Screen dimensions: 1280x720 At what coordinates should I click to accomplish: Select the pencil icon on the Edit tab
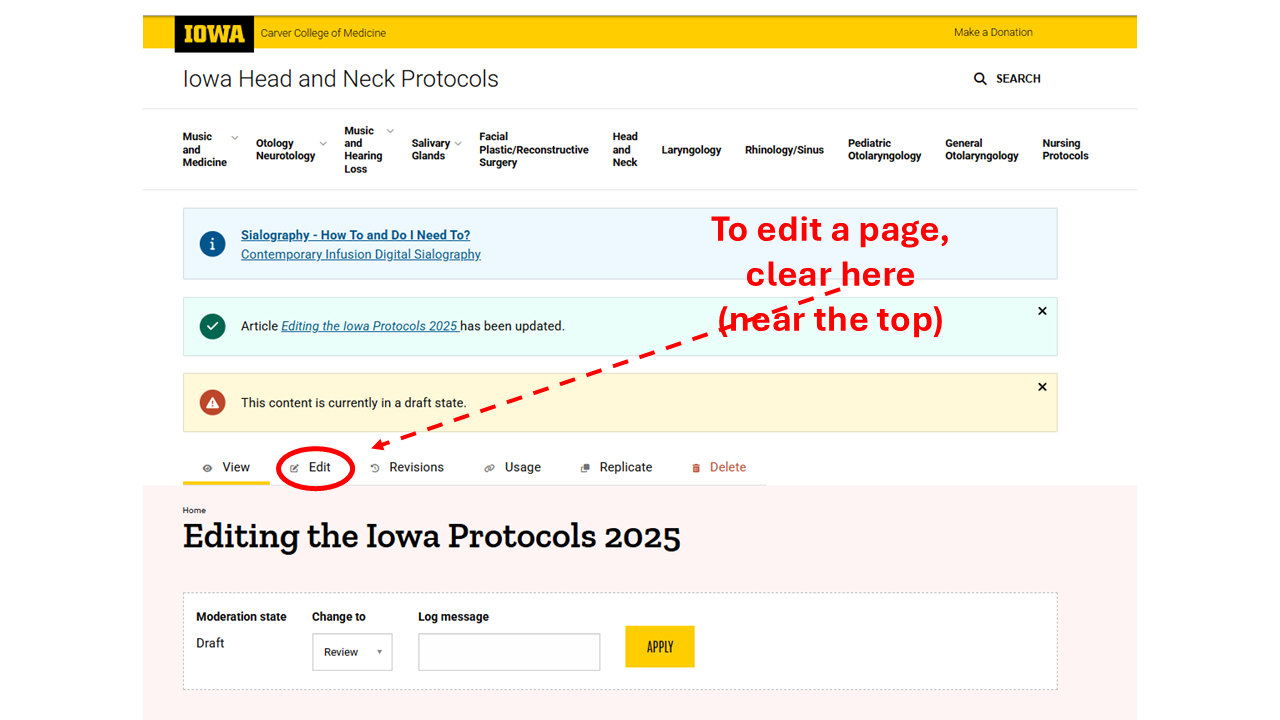click(296, 467)
